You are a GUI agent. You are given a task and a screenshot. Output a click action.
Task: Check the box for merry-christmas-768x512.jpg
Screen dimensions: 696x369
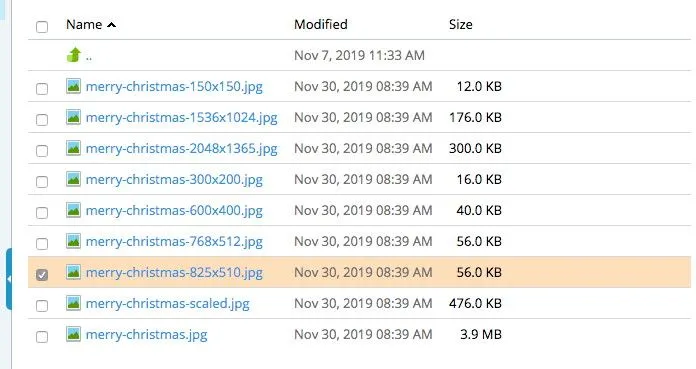42,243
